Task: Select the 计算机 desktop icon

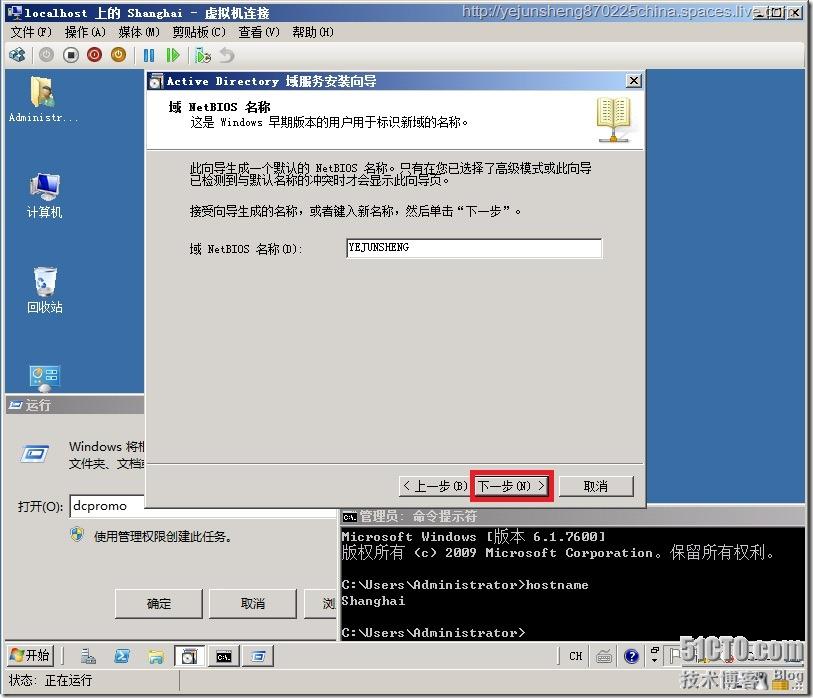Action: click(x=44, y=196)
